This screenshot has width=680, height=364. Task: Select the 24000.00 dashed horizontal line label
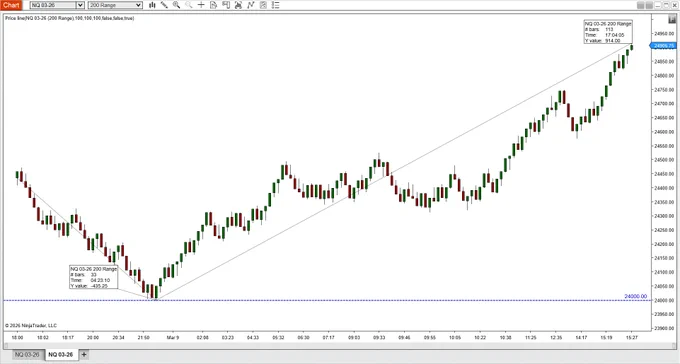click(635, 296)
